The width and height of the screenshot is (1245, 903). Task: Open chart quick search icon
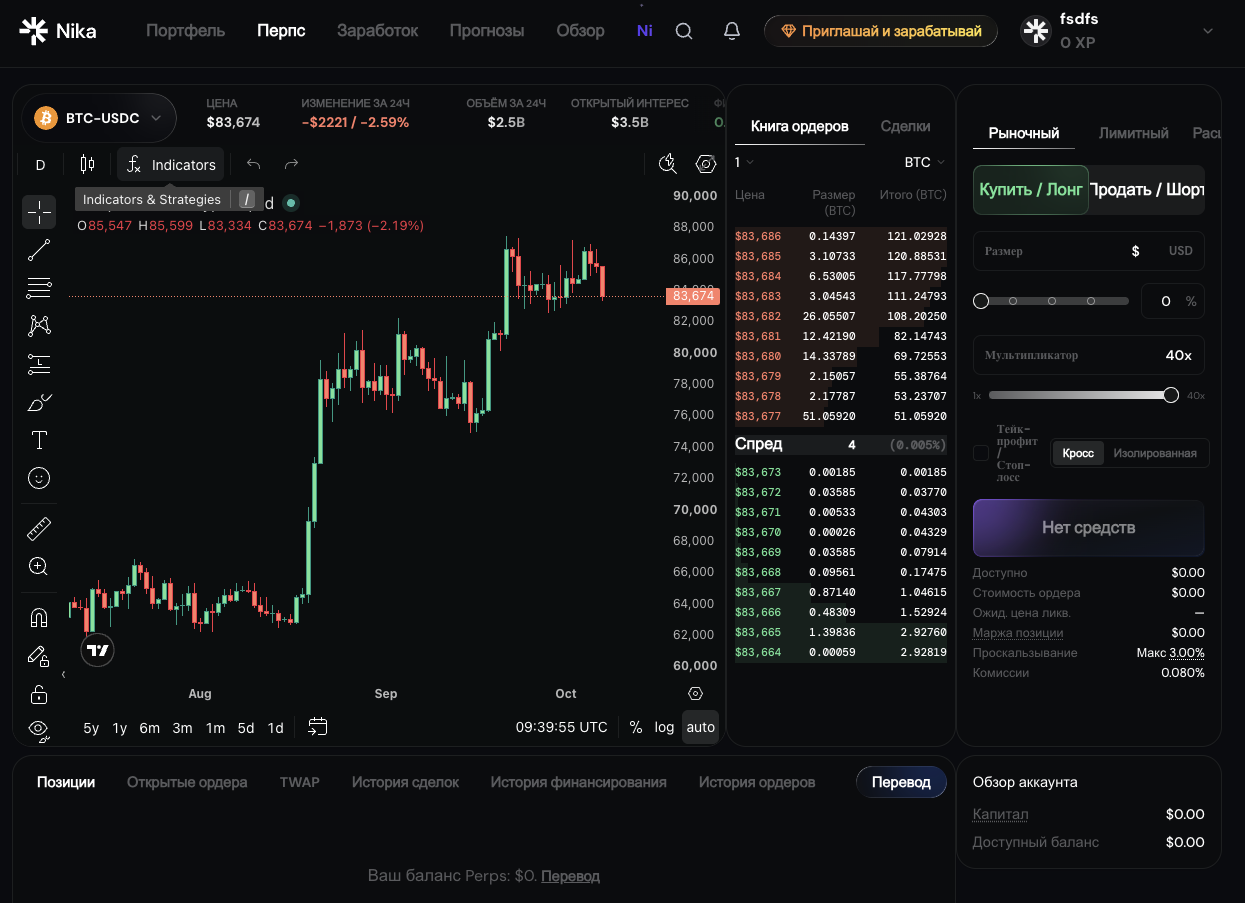coord(668,164)
